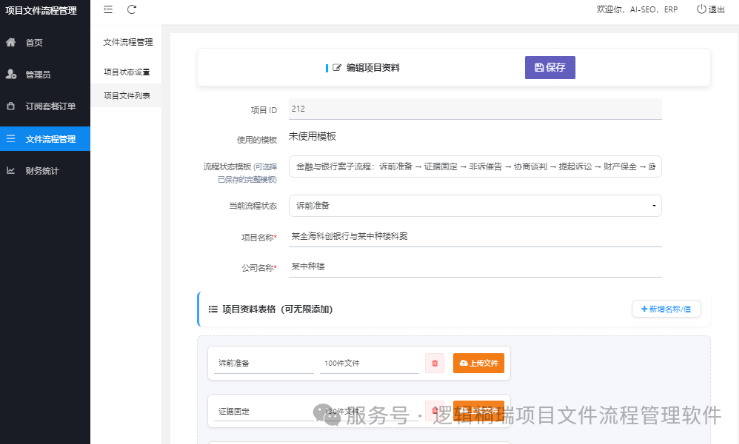
Task: Open 财务统计 chart icon in sidebar
Action: (11, 171)
